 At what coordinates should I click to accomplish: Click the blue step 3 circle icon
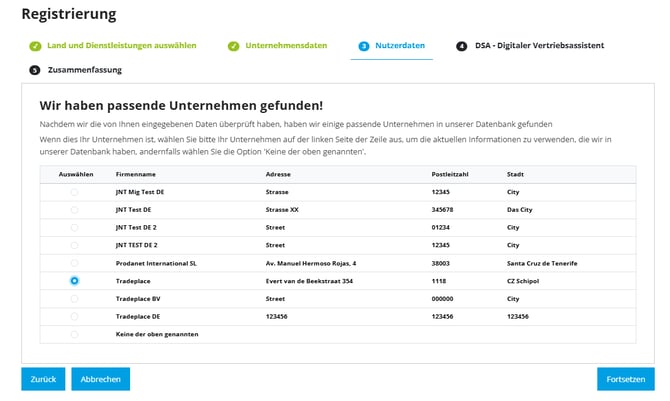pyautogui.click(x=364, y=46)
